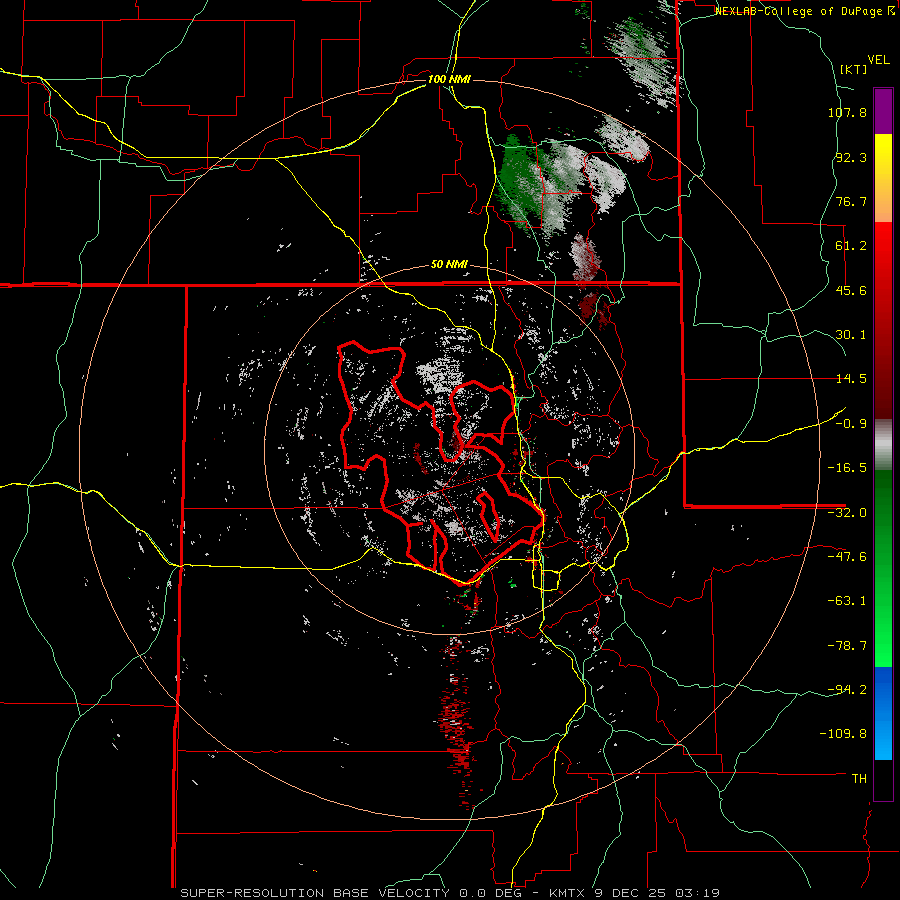The image size is (900, 900).
Task: Select the 30.1 legend value
Action: click(x=851, y=335)
